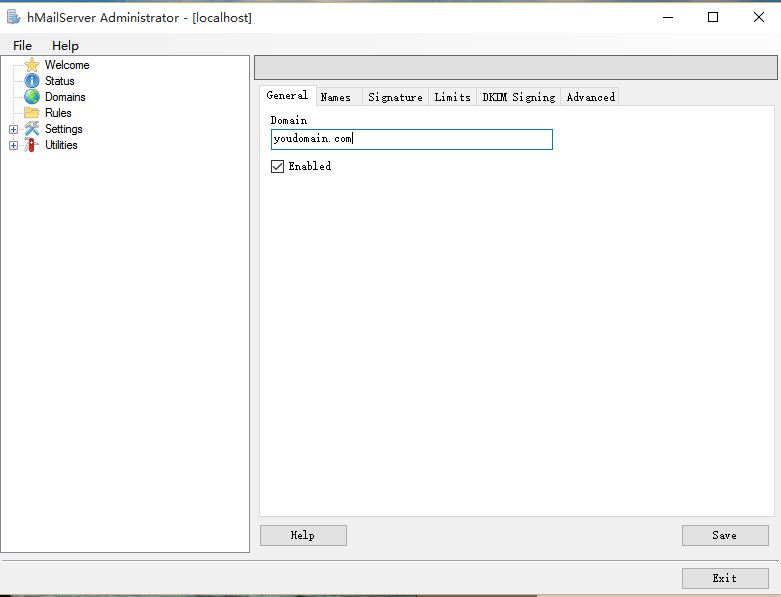Select Rules in the tree
Viewport: 781px width, 597px height.
pos(58,113)
